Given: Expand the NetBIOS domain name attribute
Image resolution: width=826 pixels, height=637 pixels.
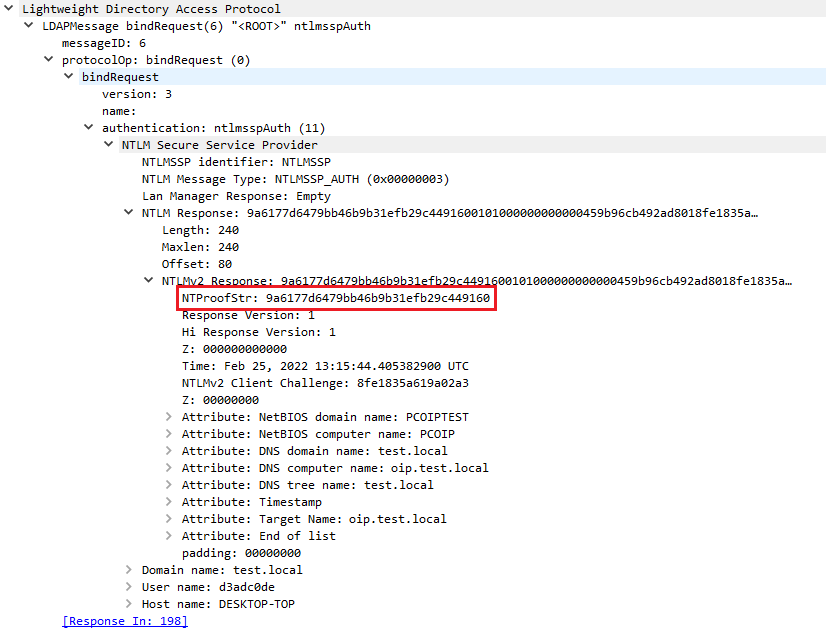Looking at the screenshot, I should 169,416.
